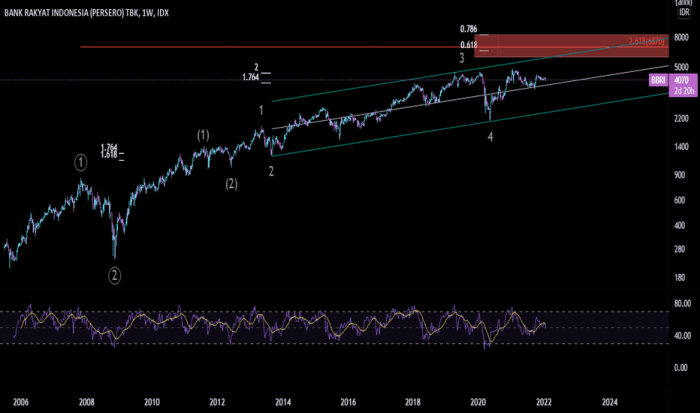Click the BBRI ticker price label

657,80
